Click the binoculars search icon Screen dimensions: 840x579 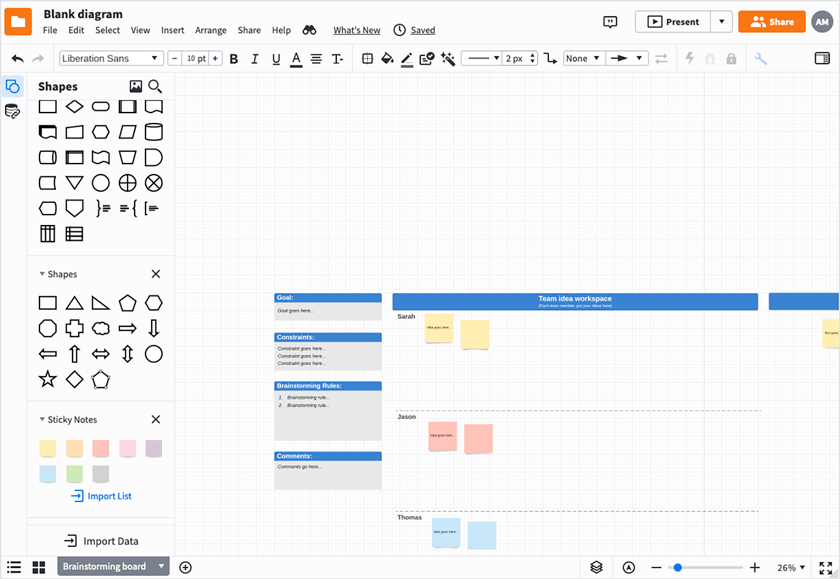coord(309,30)
